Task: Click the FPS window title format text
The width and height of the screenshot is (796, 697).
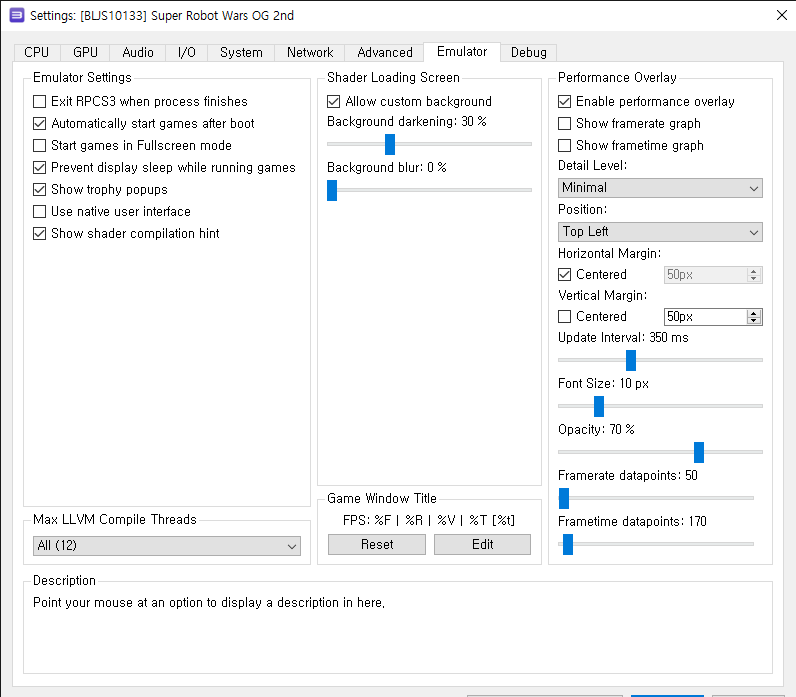Action: 429,520
